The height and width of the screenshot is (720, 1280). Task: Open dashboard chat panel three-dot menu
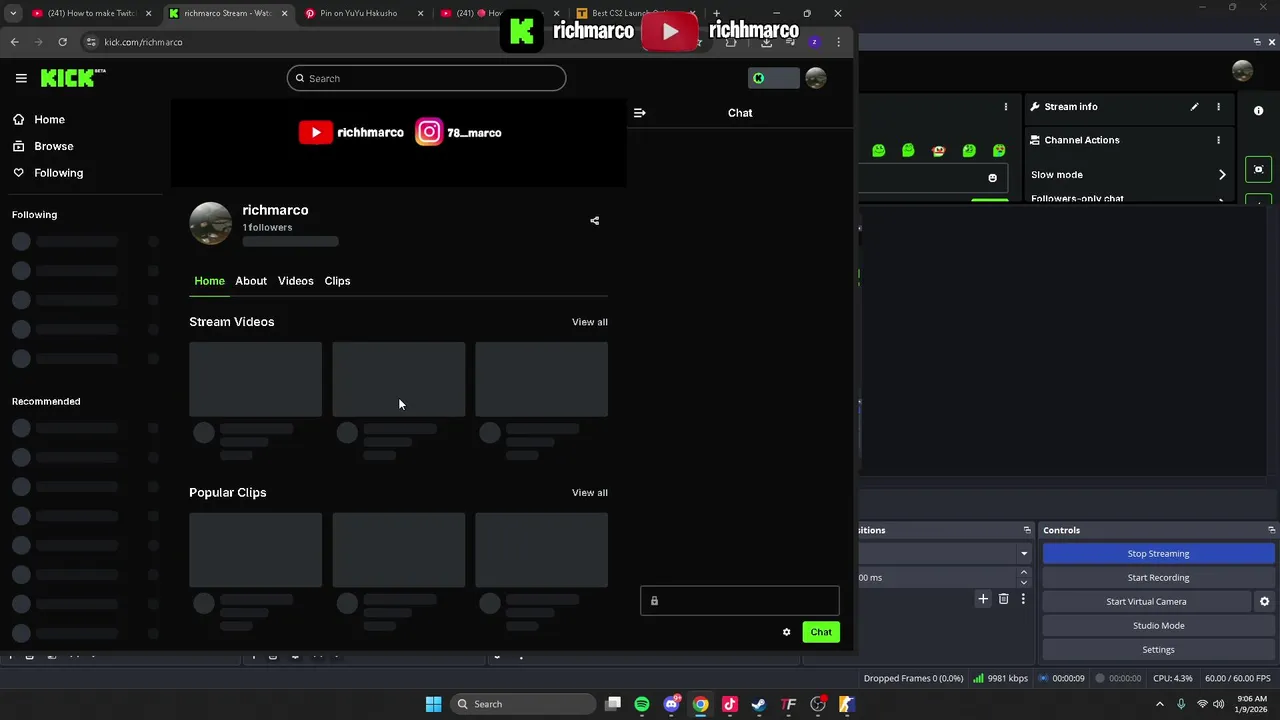1006,107
